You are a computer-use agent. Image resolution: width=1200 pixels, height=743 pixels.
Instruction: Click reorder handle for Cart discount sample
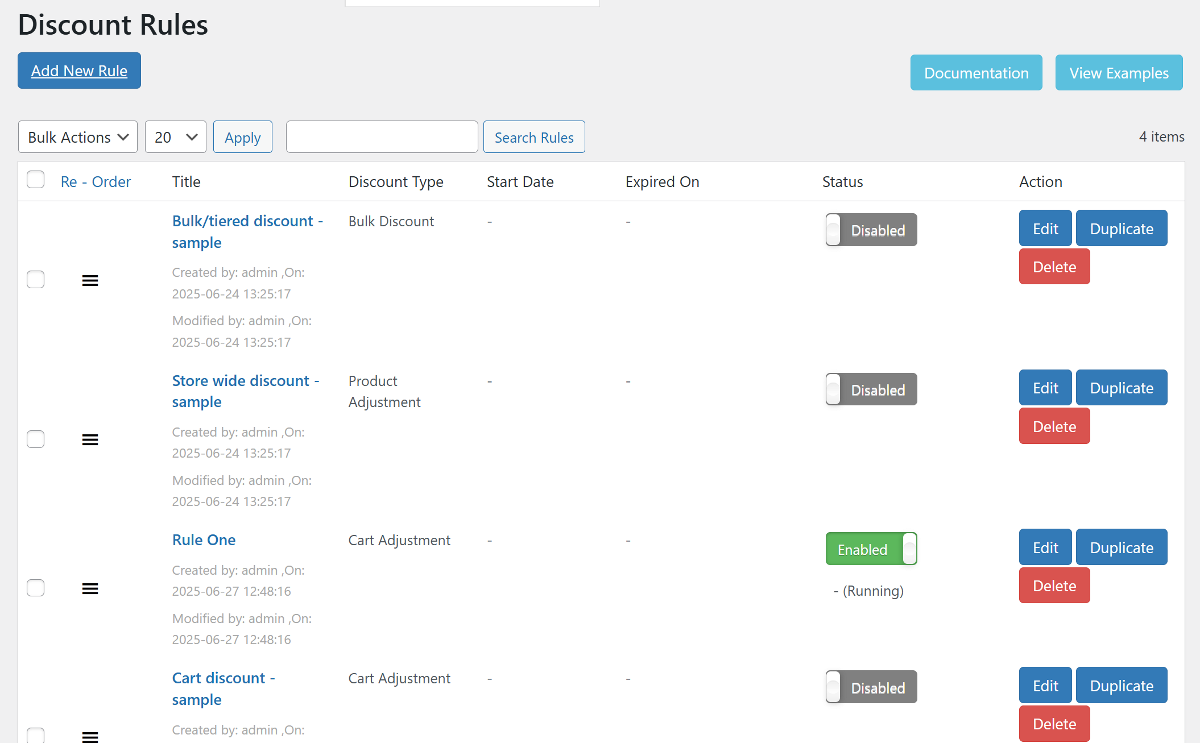tap(90, 737)
